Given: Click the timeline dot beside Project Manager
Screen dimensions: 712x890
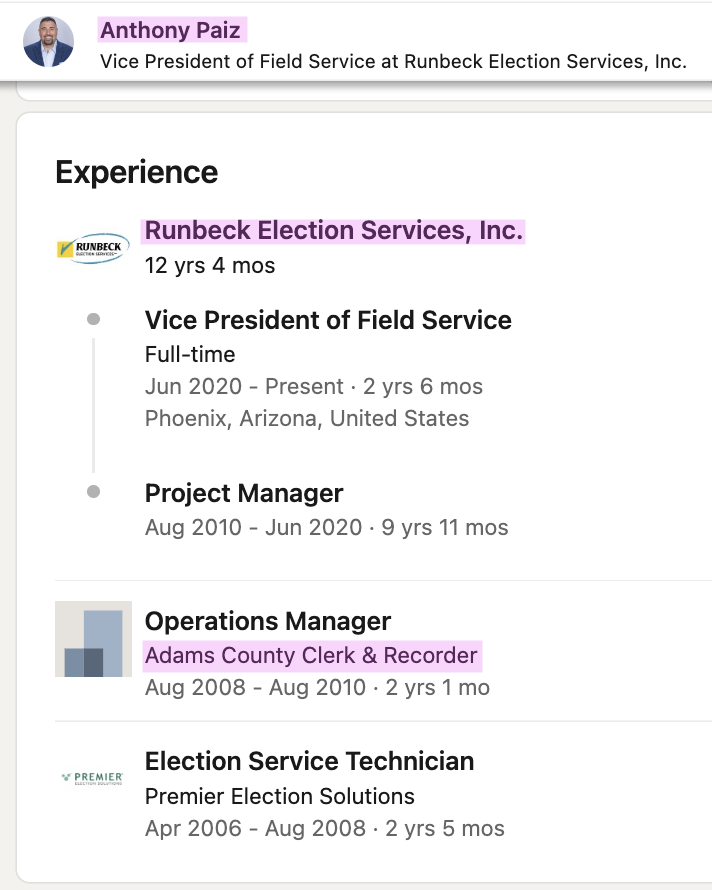Looking at the screenshot, I should coord(94,492).
